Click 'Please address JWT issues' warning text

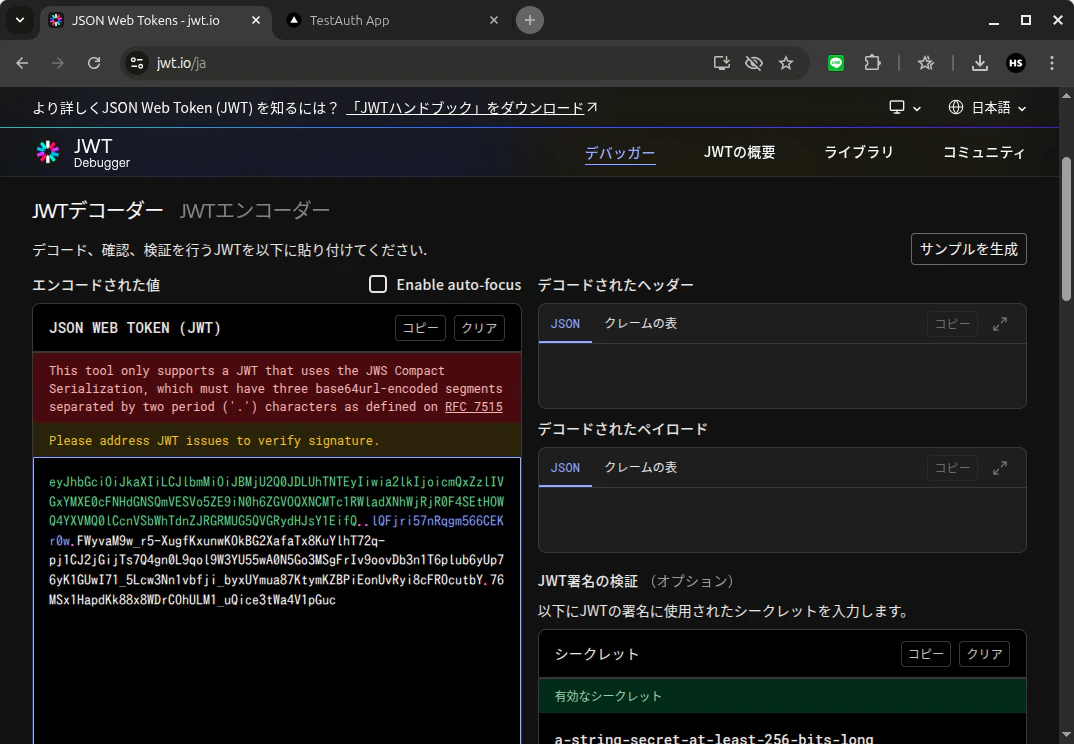[x=214, y=441]
